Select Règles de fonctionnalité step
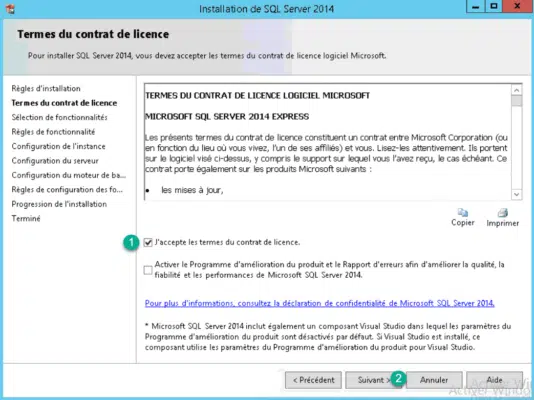 click(53, 132)
